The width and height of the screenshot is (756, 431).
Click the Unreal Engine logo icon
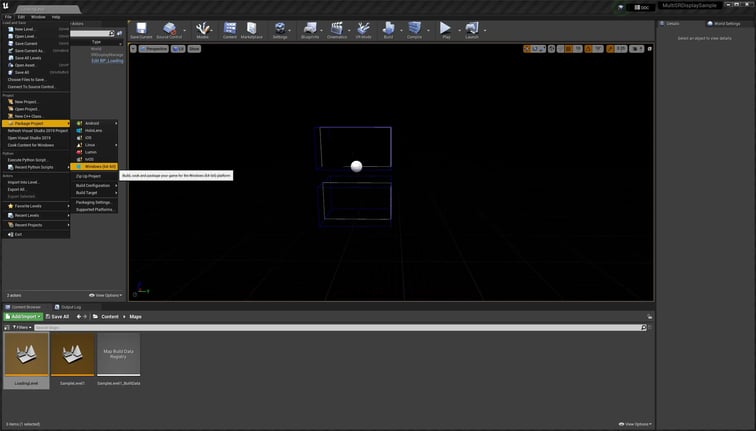pyautogui.click(x=6, y=6)
